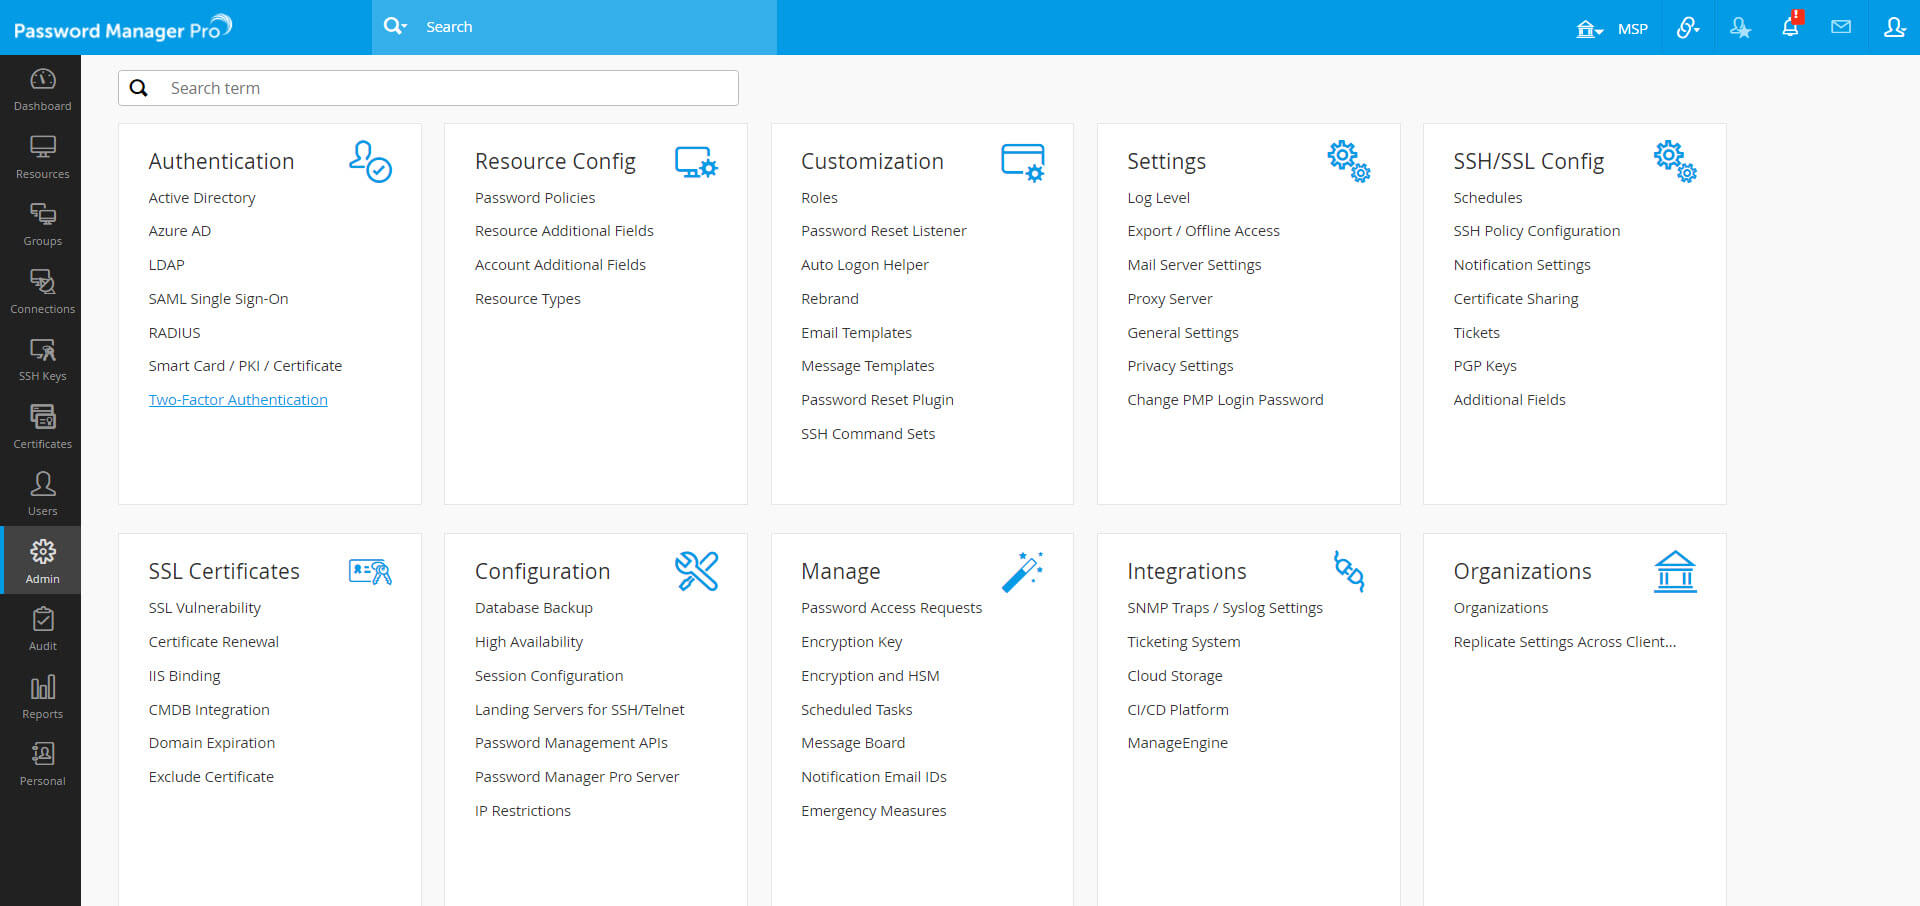The width and height of the screenshot is (1920, 906).
Task: Open Users in the left sidebar
Action: [42, 494]
